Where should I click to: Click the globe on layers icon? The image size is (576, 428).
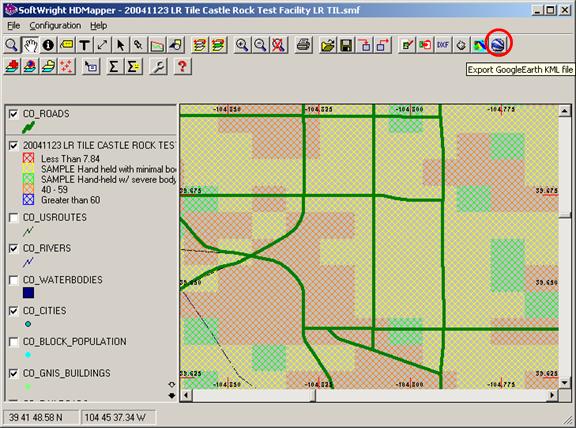[x=30, y=66]
